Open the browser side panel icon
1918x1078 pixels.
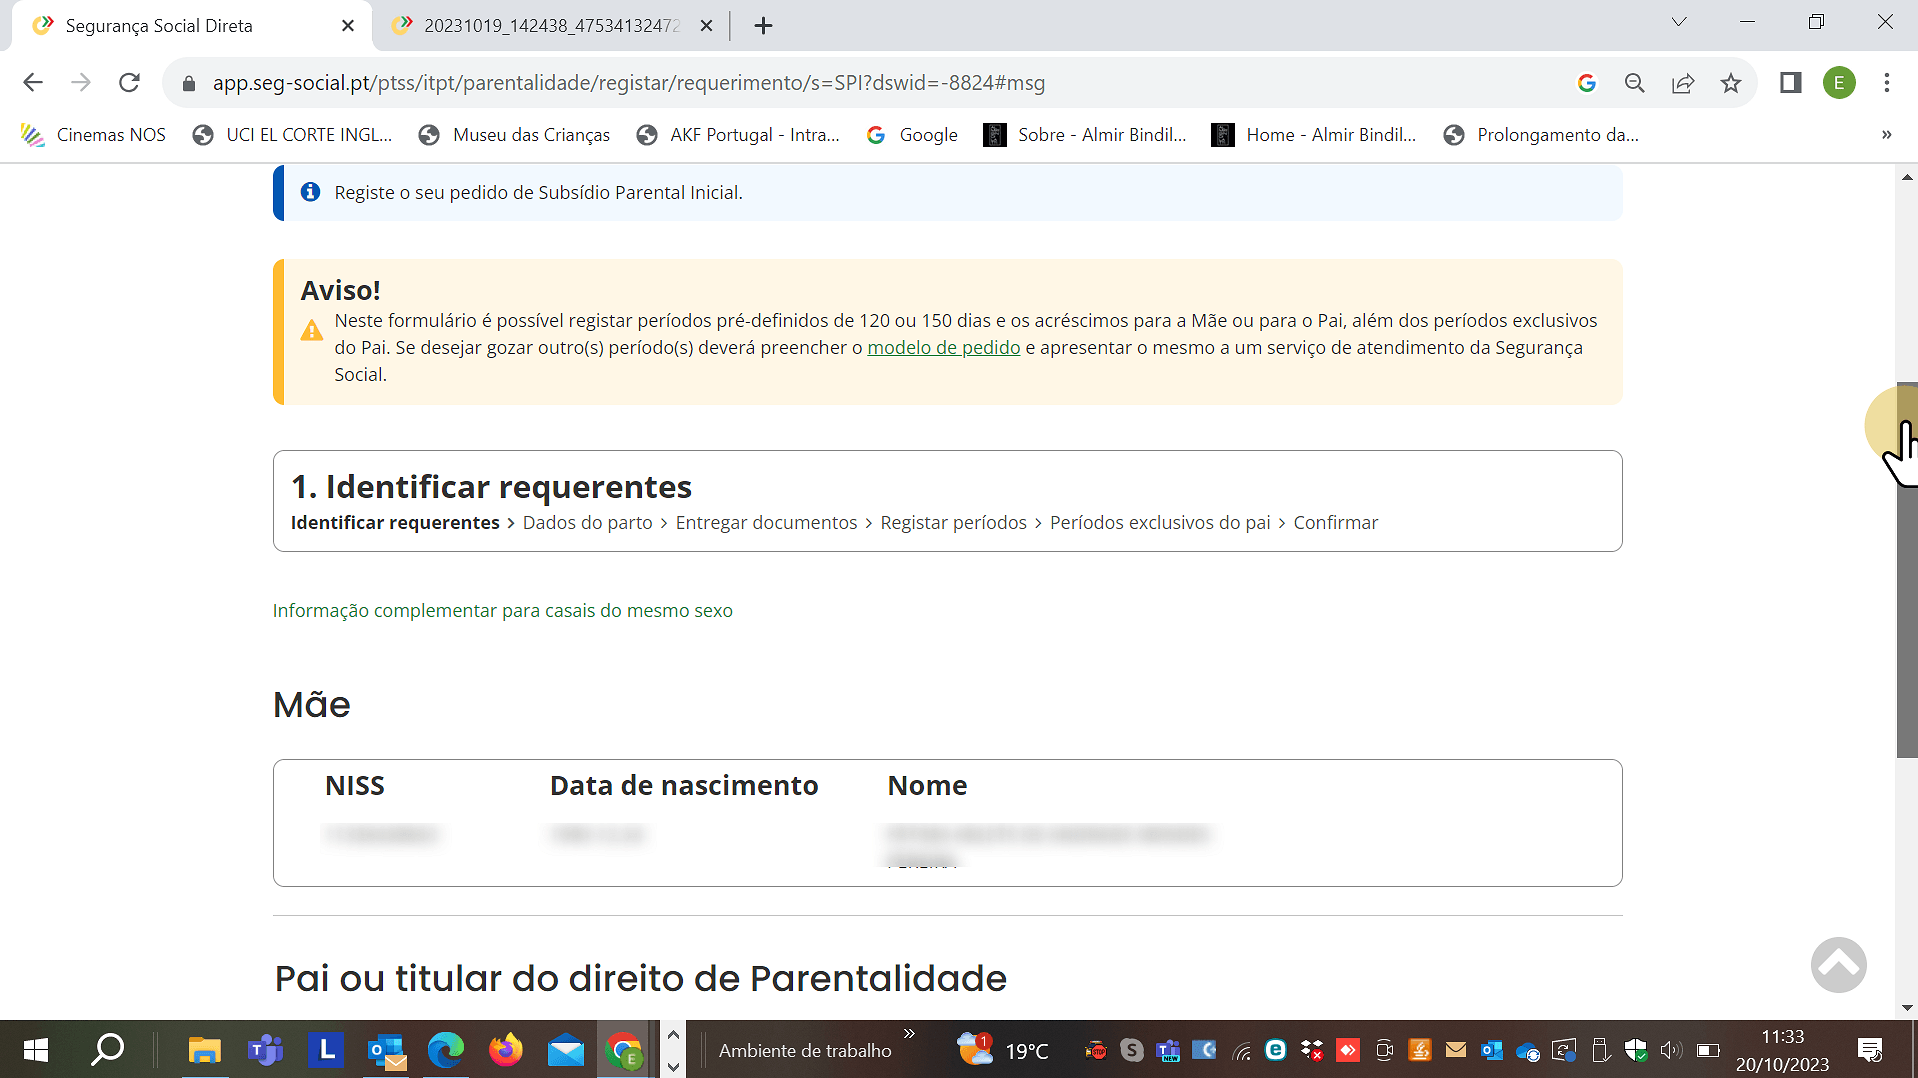click(x=1790, y=83)
